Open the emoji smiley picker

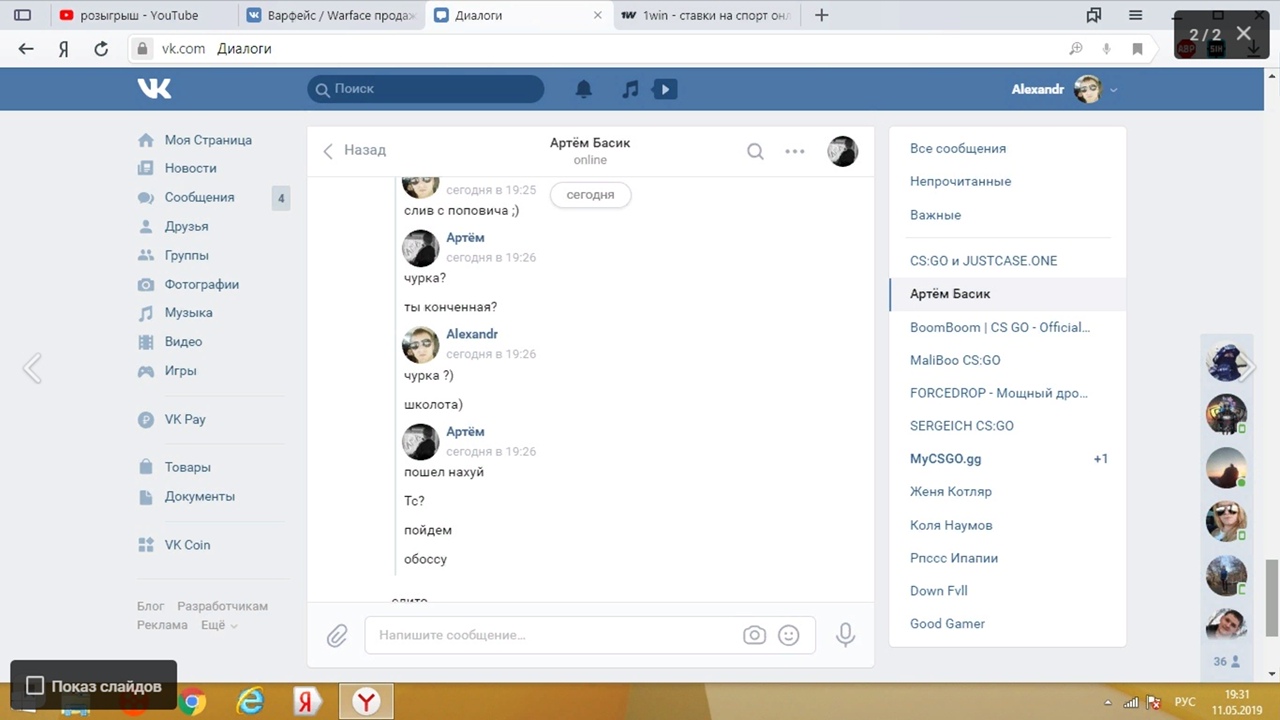pos(789,635)
